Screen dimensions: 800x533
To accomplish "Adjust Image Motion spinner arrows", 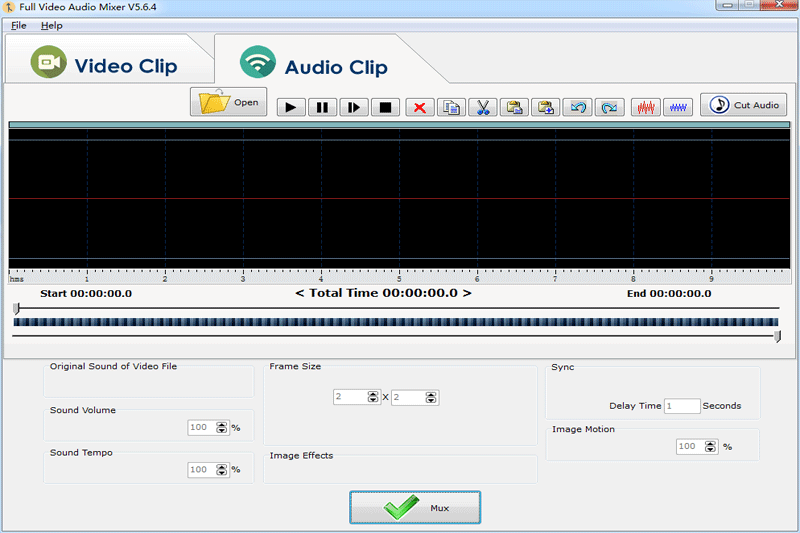I will click(x=711, y=447).
